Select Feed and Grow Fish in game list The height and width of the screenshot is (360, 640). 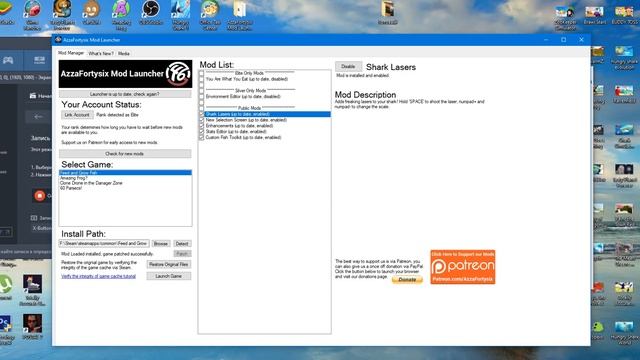click(125, 173)
